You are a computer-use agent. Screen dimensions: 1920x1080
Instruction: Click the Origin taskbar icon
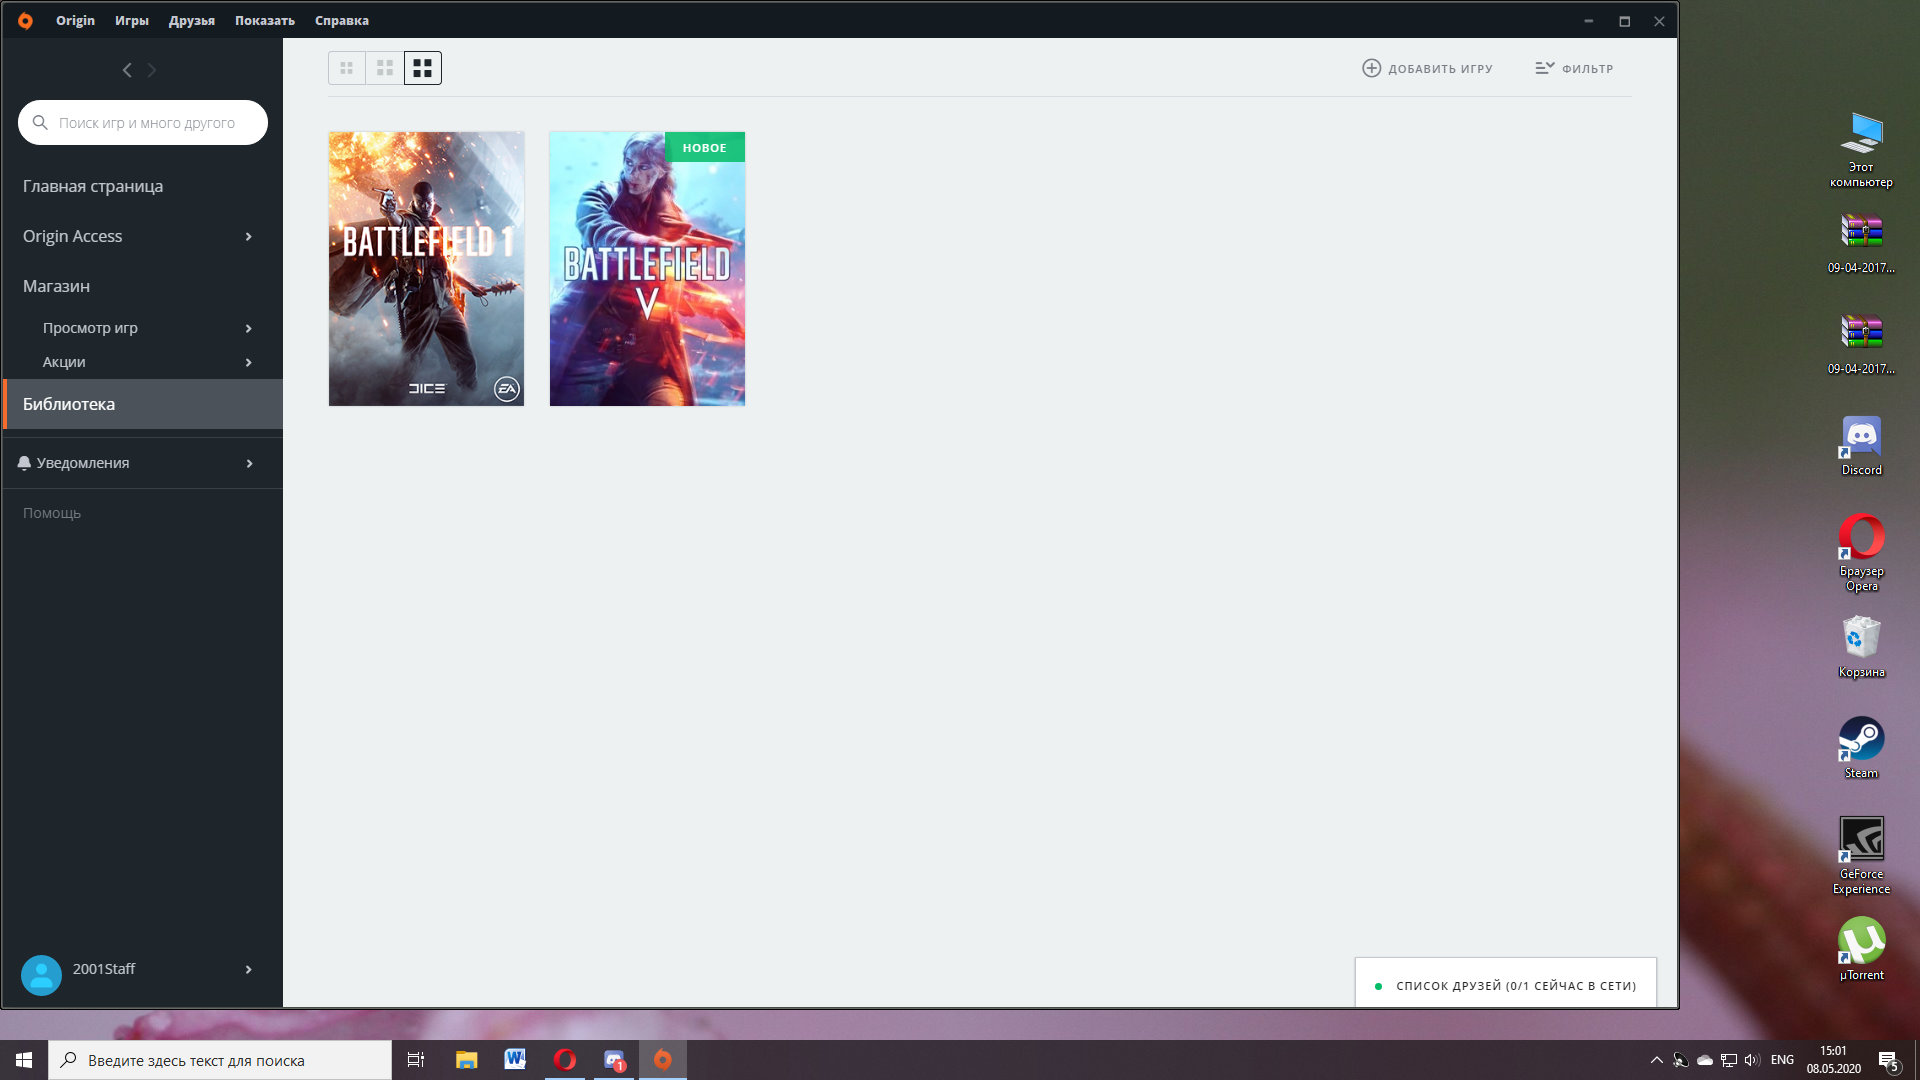pos(663,1060)
